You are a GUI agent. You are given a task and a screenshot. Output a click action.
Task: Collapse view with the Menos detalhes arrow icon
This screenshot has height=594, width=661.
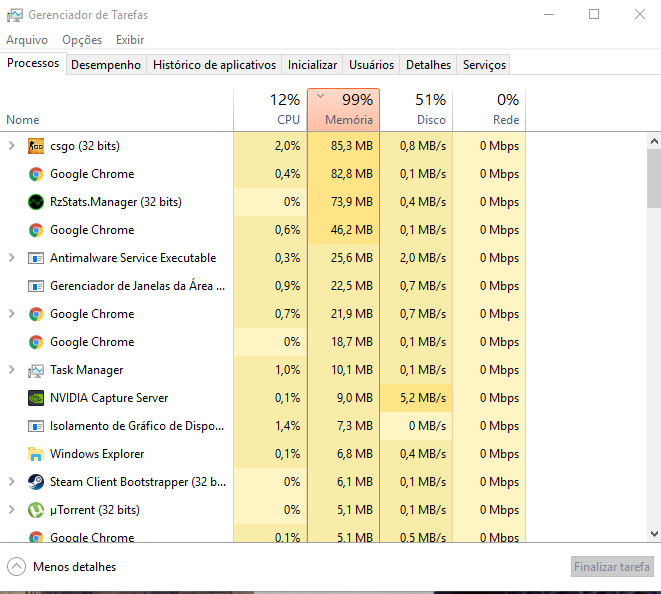tap(16, 567)
